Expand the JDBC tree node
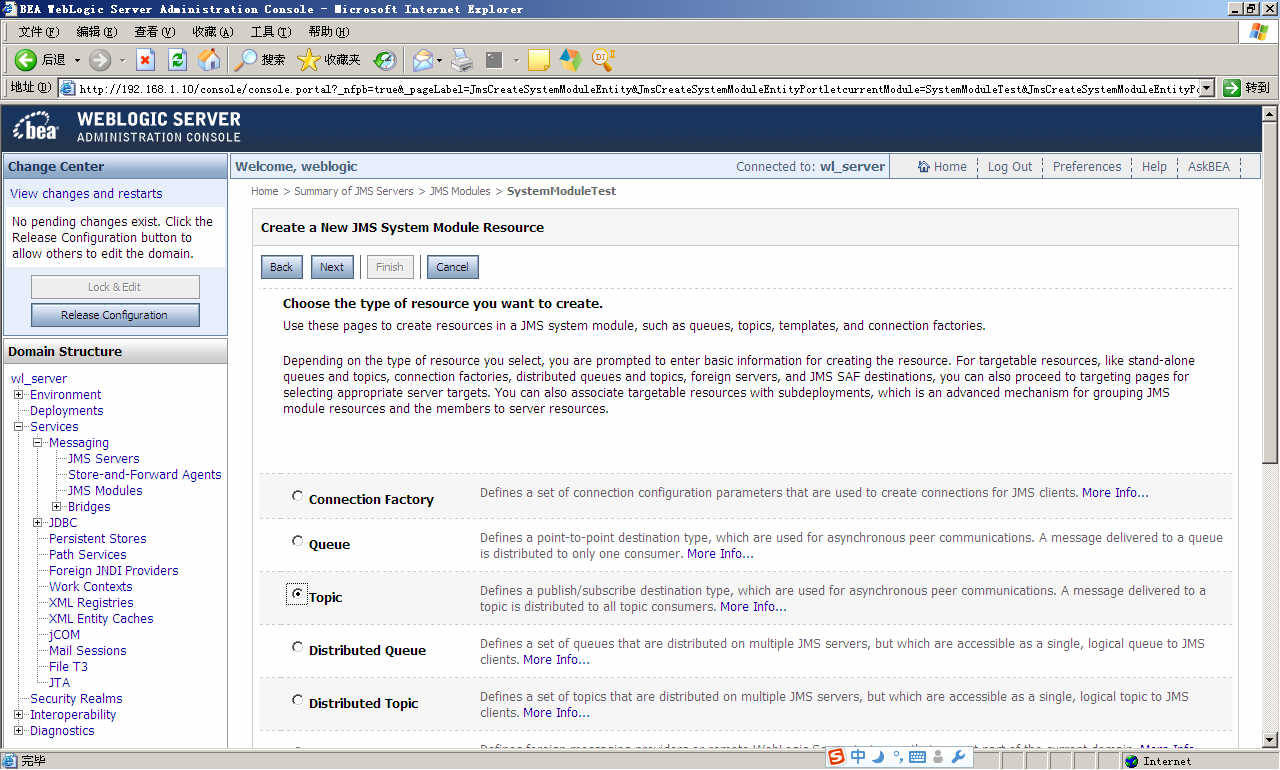 tap(37, 523)
